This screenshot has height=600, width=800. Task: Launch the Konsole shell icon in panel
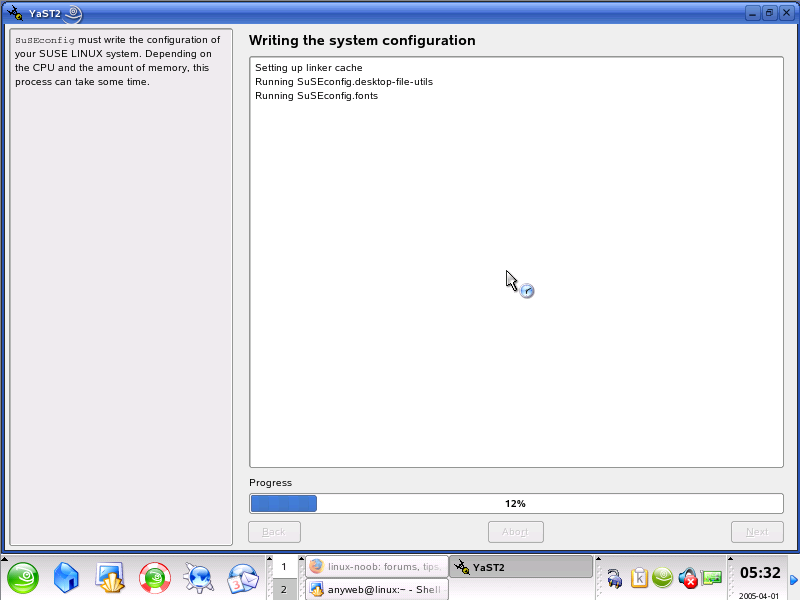(x=110, y=578)
